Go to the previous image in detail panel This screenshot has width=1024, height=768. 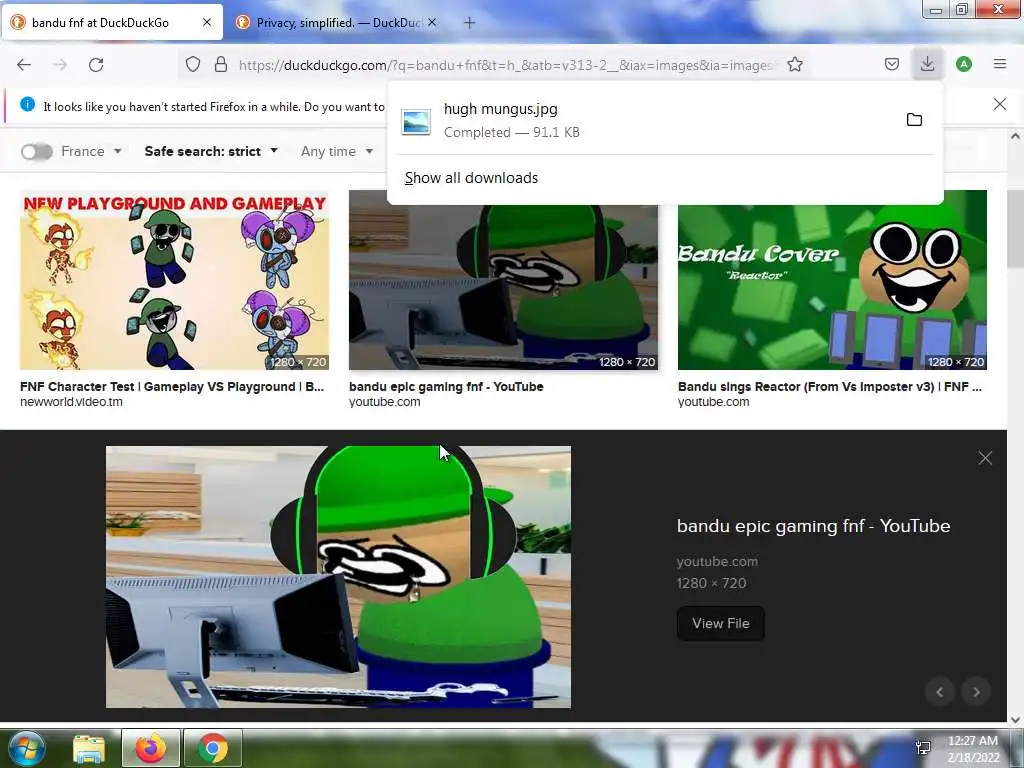(x=940, y=692)
